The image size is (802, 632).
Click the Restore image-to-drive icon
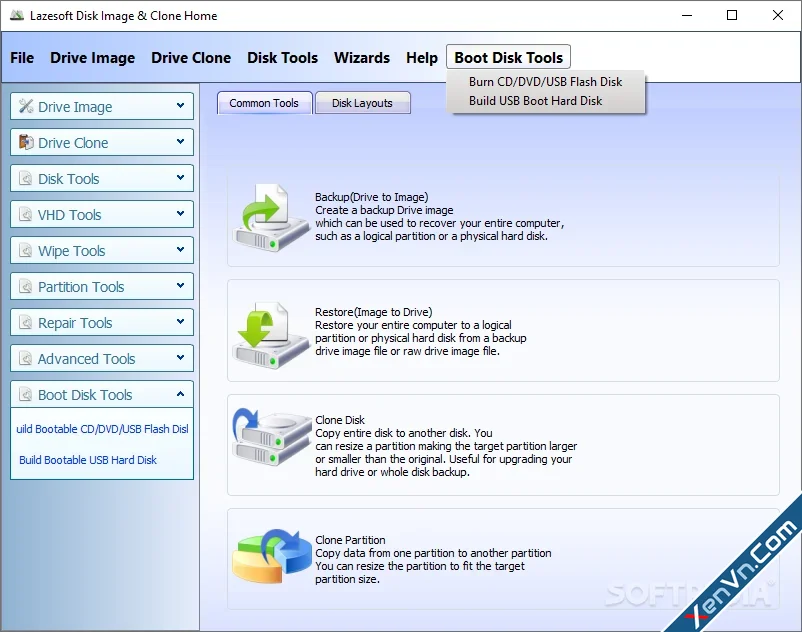pyautogui.click(x=271, y=335)
